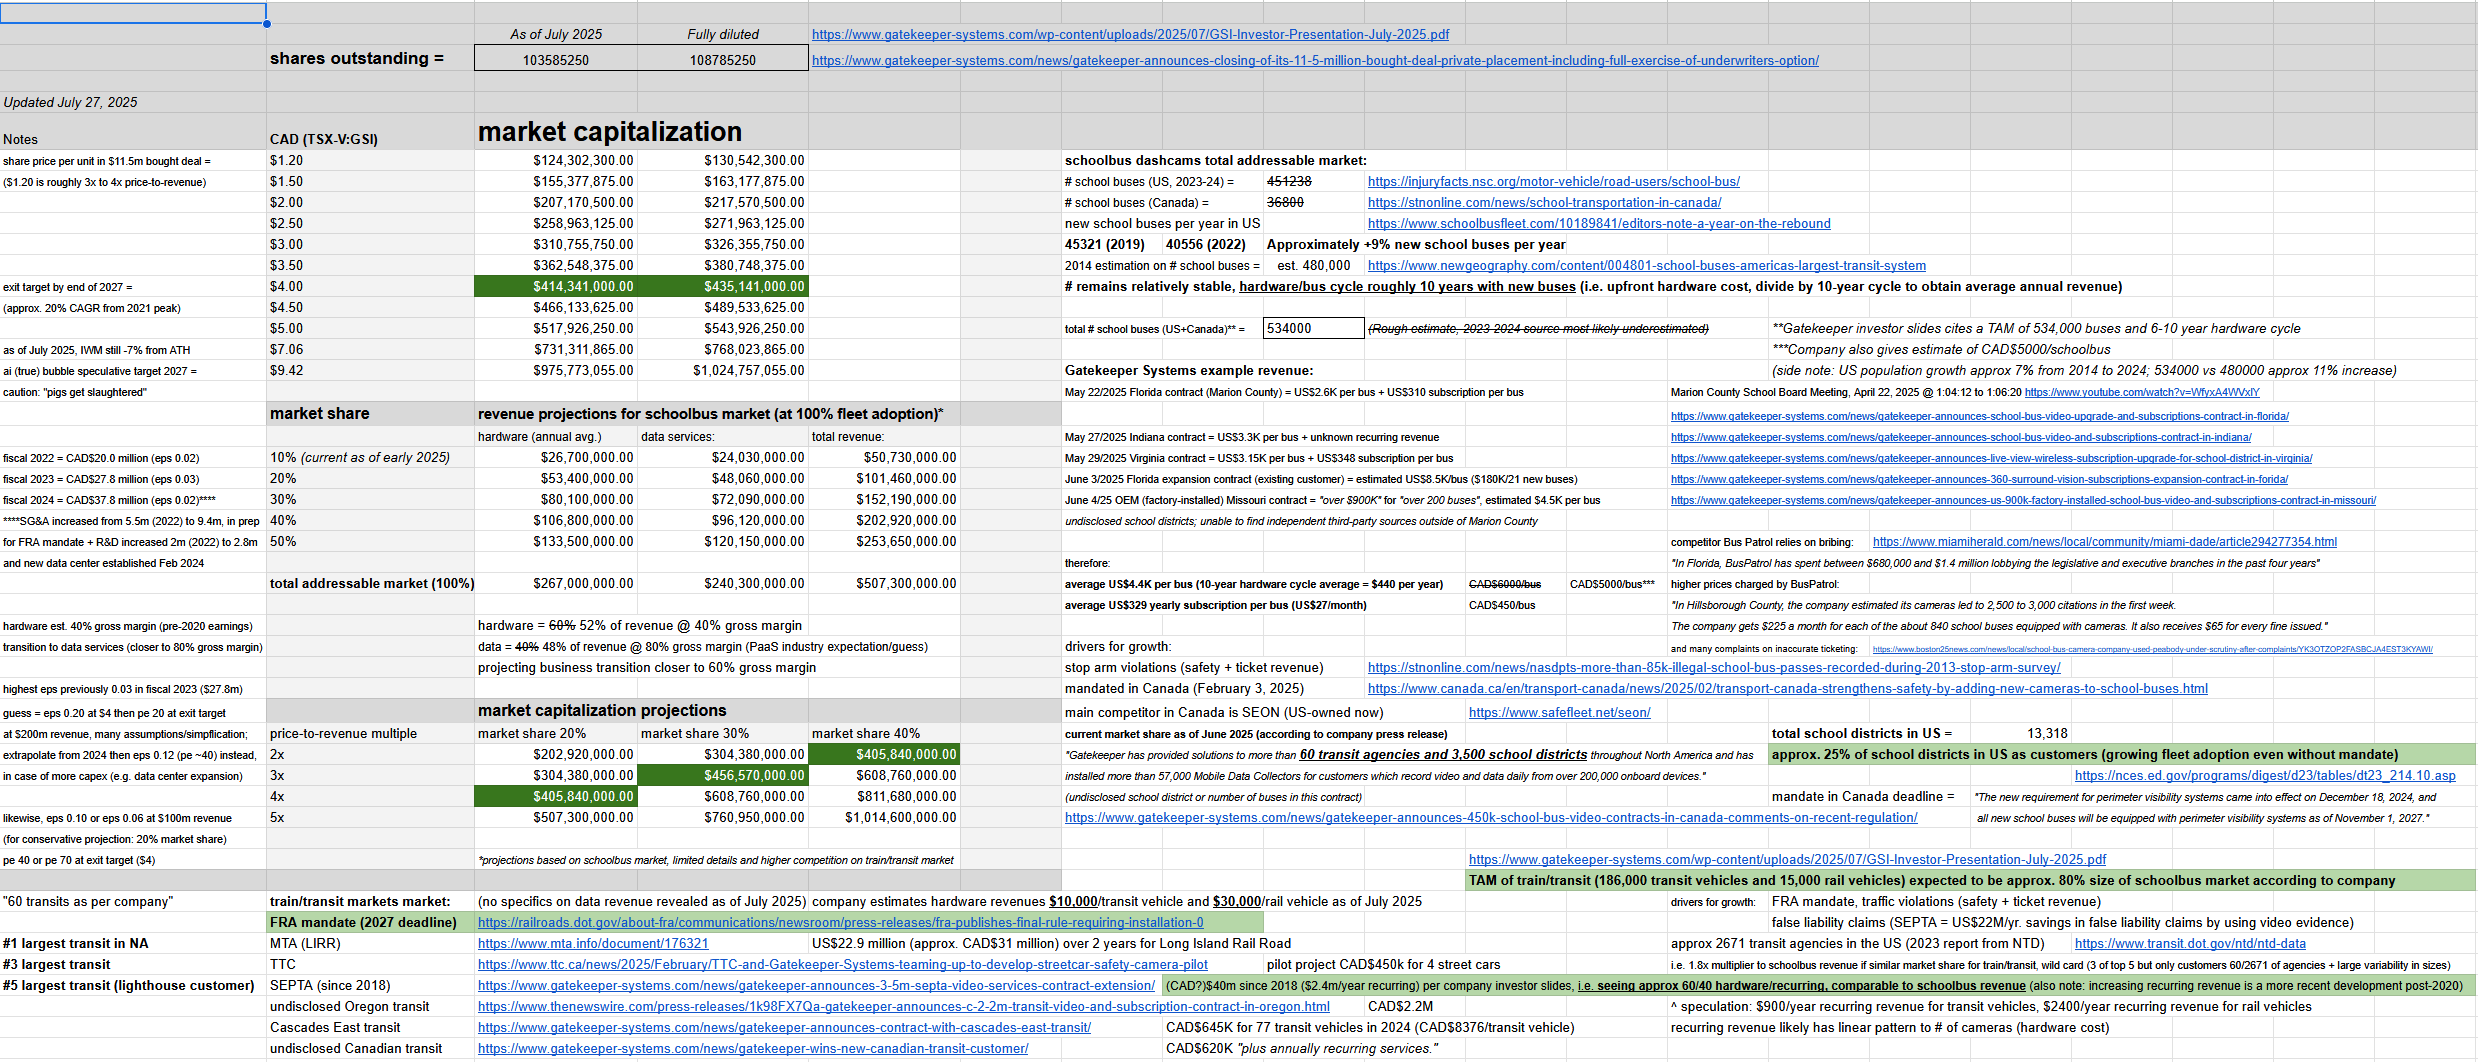Screen dimensions: 2478x1062
Task: Open the safefleet.net/seon competitor link
Action: pyautogui.click(x=1559, y=713)
